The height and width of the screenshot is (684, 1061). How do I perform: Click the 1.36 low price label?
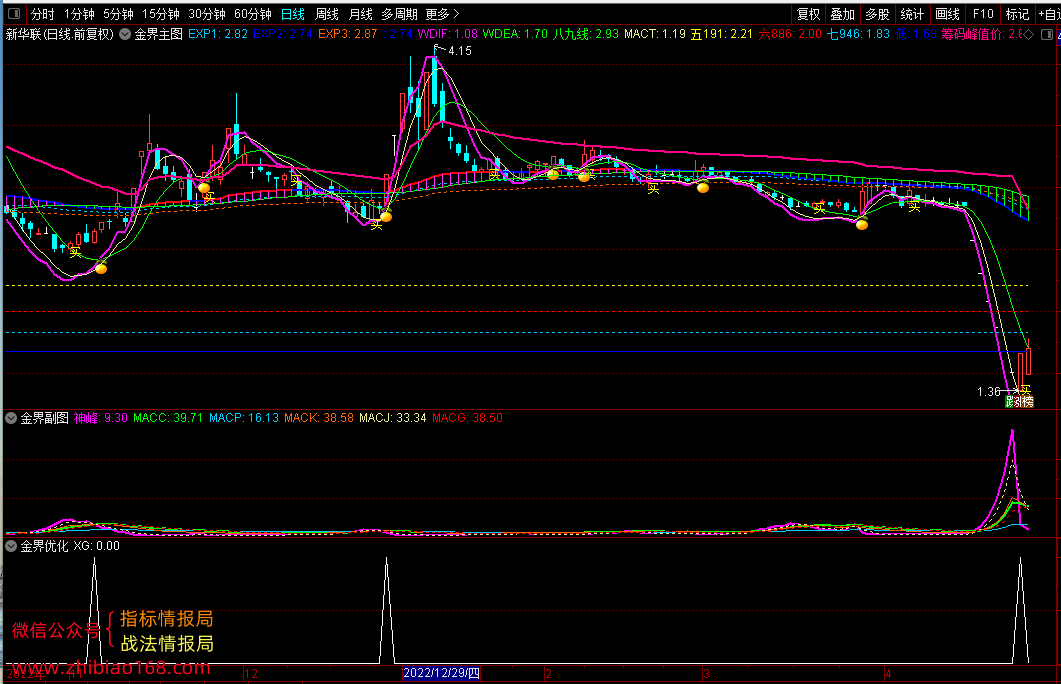[989, 392]
